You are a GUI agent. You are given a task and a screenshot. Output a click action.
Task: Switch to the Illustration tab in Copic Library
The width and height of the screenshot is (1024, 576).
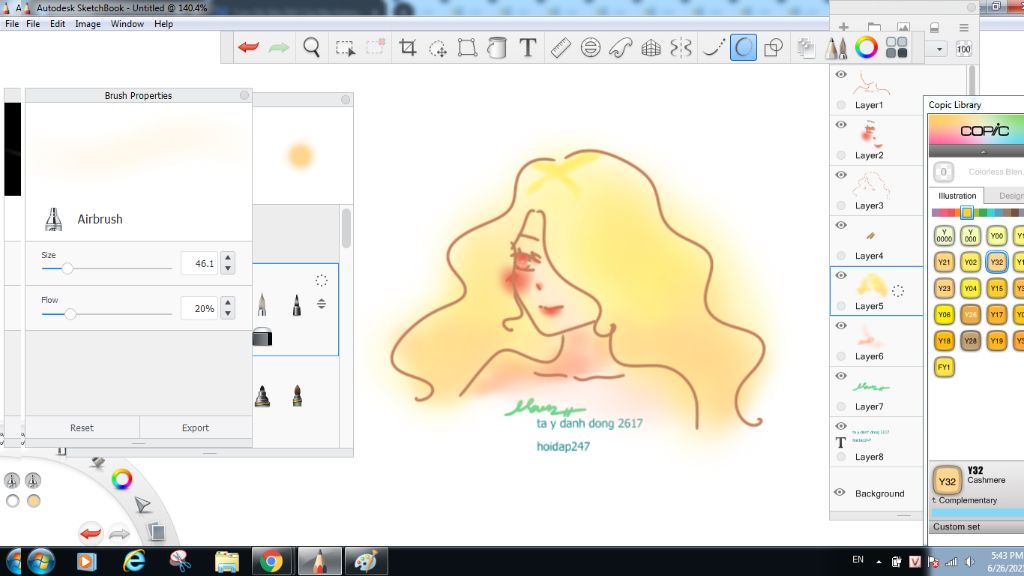(957, 195)
